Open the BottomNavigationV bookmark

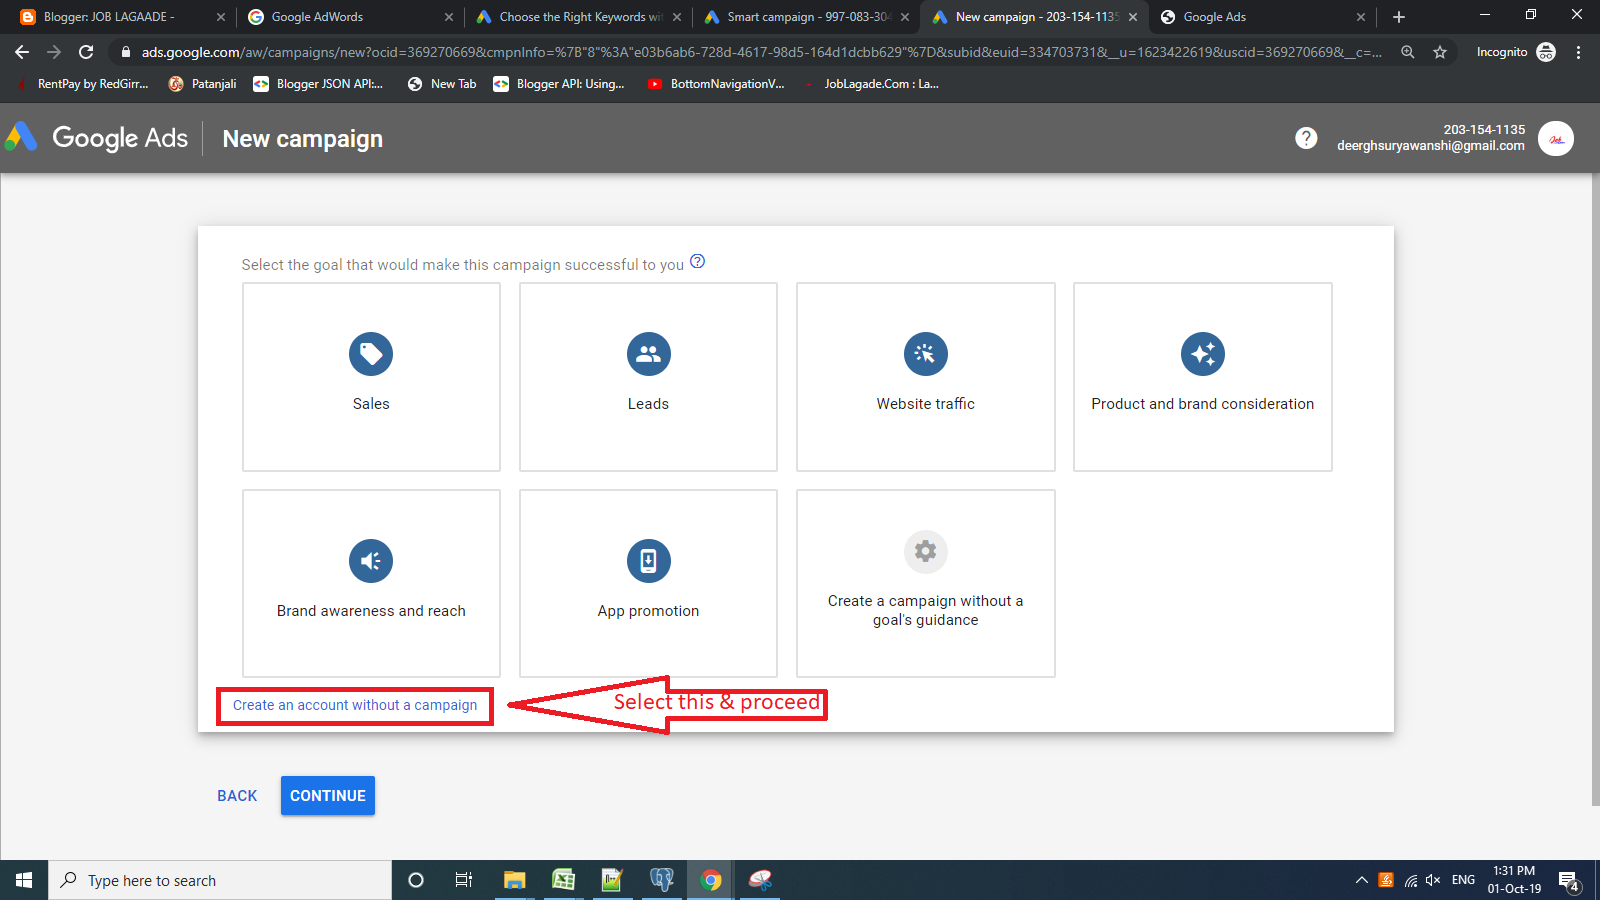716,84
